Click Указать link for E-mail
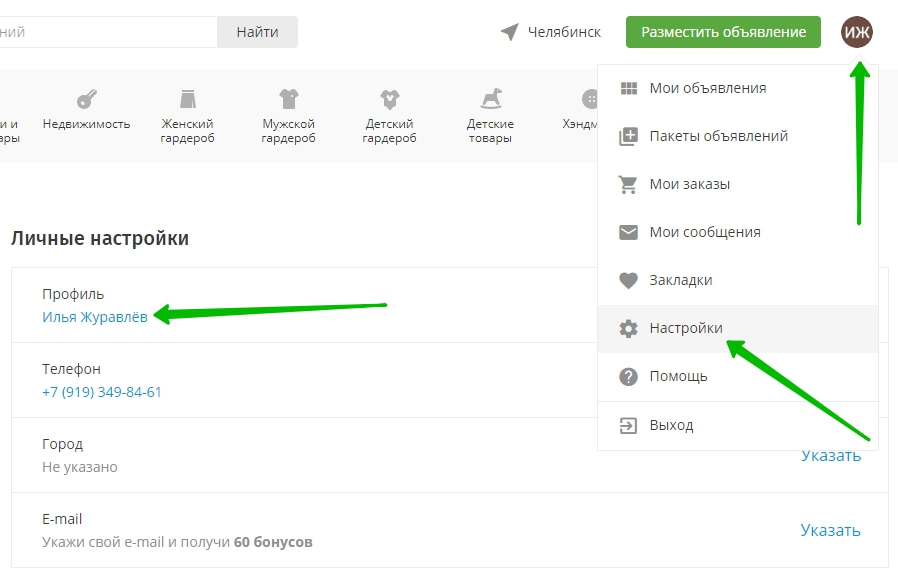The height and width of the screenshot is (574, 898). click(830, 530)
